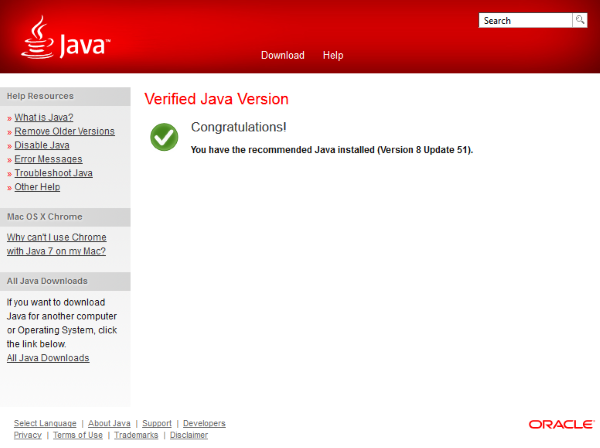Open the 'What is Java?' link

coord(44,117)
